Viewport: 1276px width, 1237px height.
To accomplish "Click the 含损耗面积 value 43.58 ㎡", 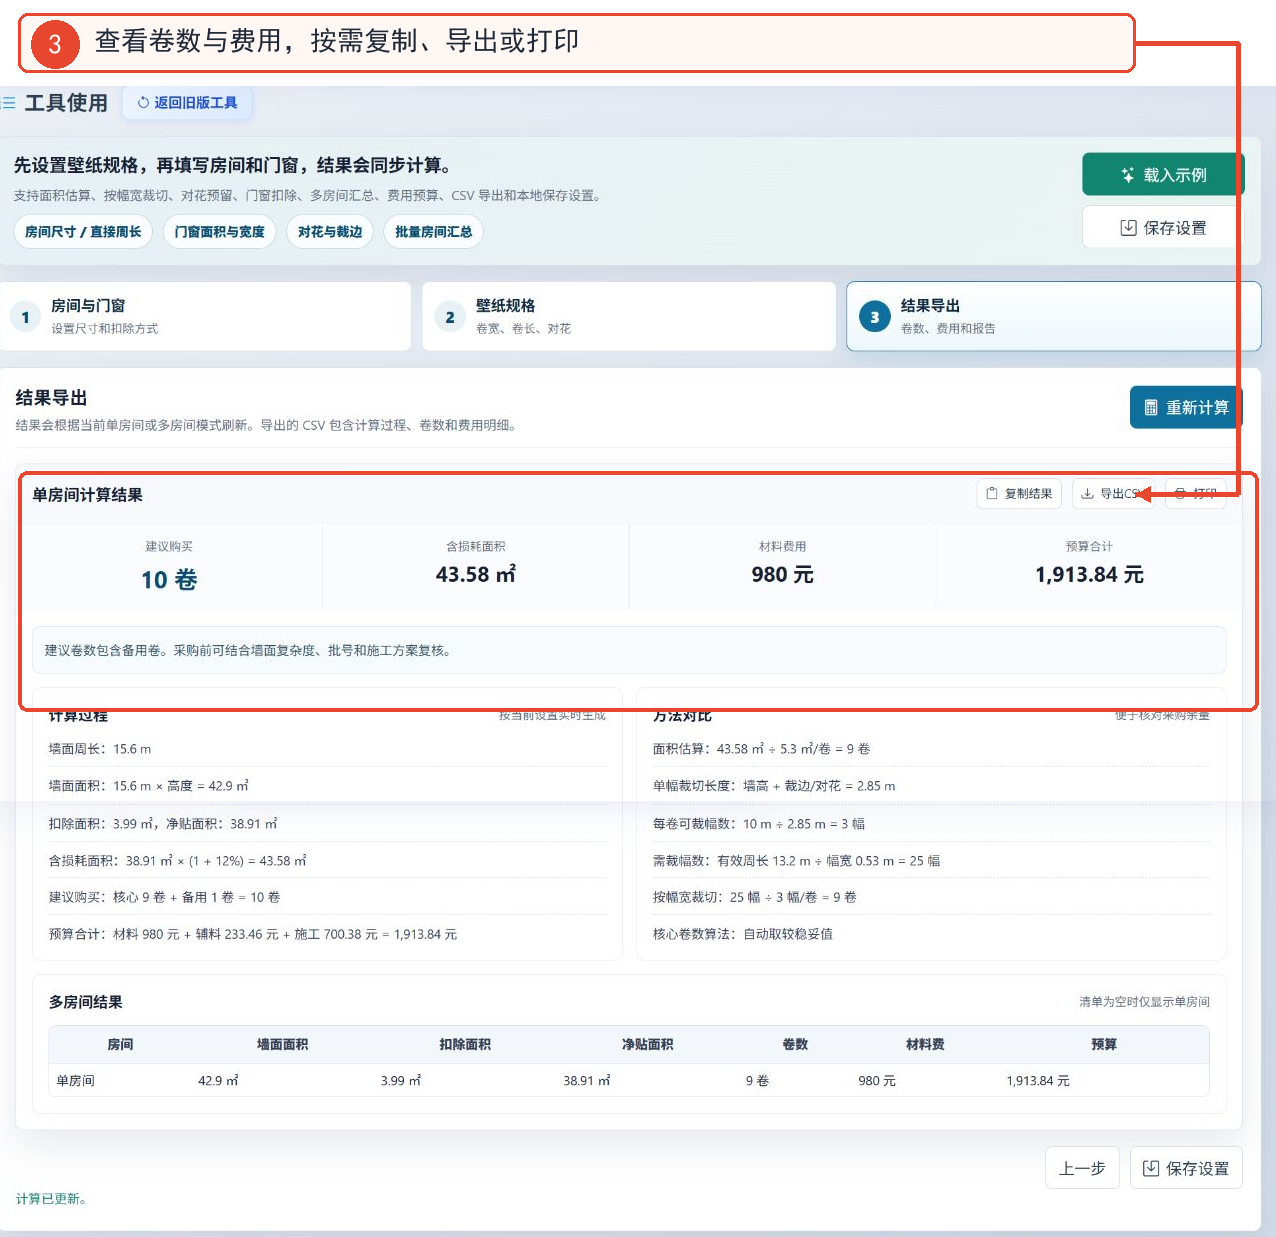I will pyautogui.click(x=476, y=575).
